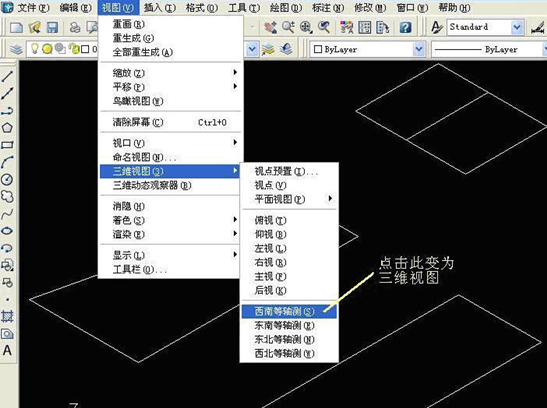The image size is (547, 408).
Task: Toggle the layer light bulb on/off
Action: click(x=35, y=49)
